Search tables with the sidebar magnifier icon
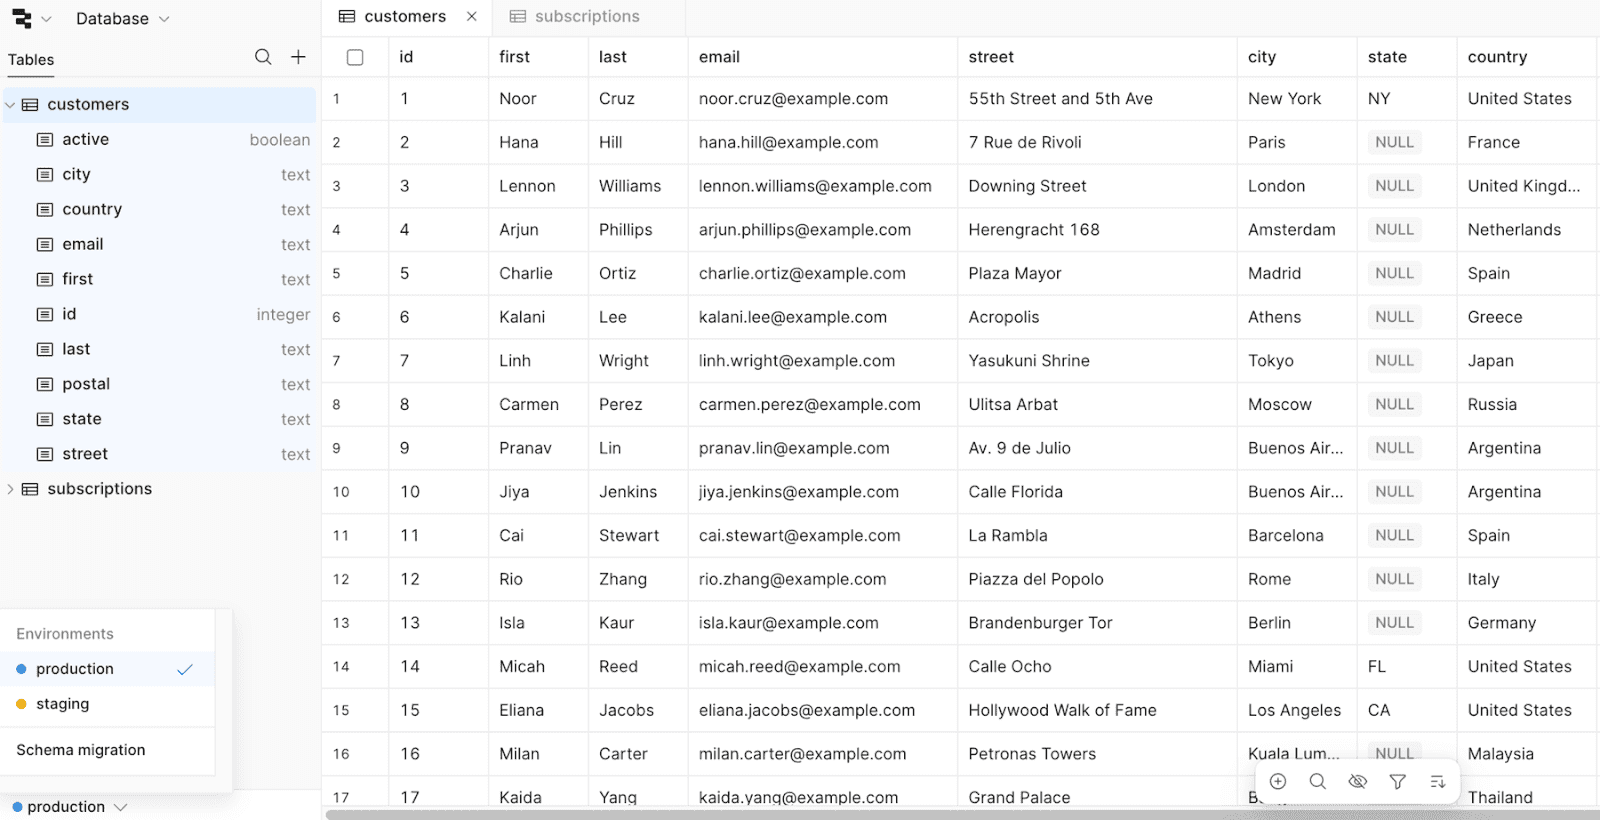This screenshot has height=820, width=1600. [263, 57]
